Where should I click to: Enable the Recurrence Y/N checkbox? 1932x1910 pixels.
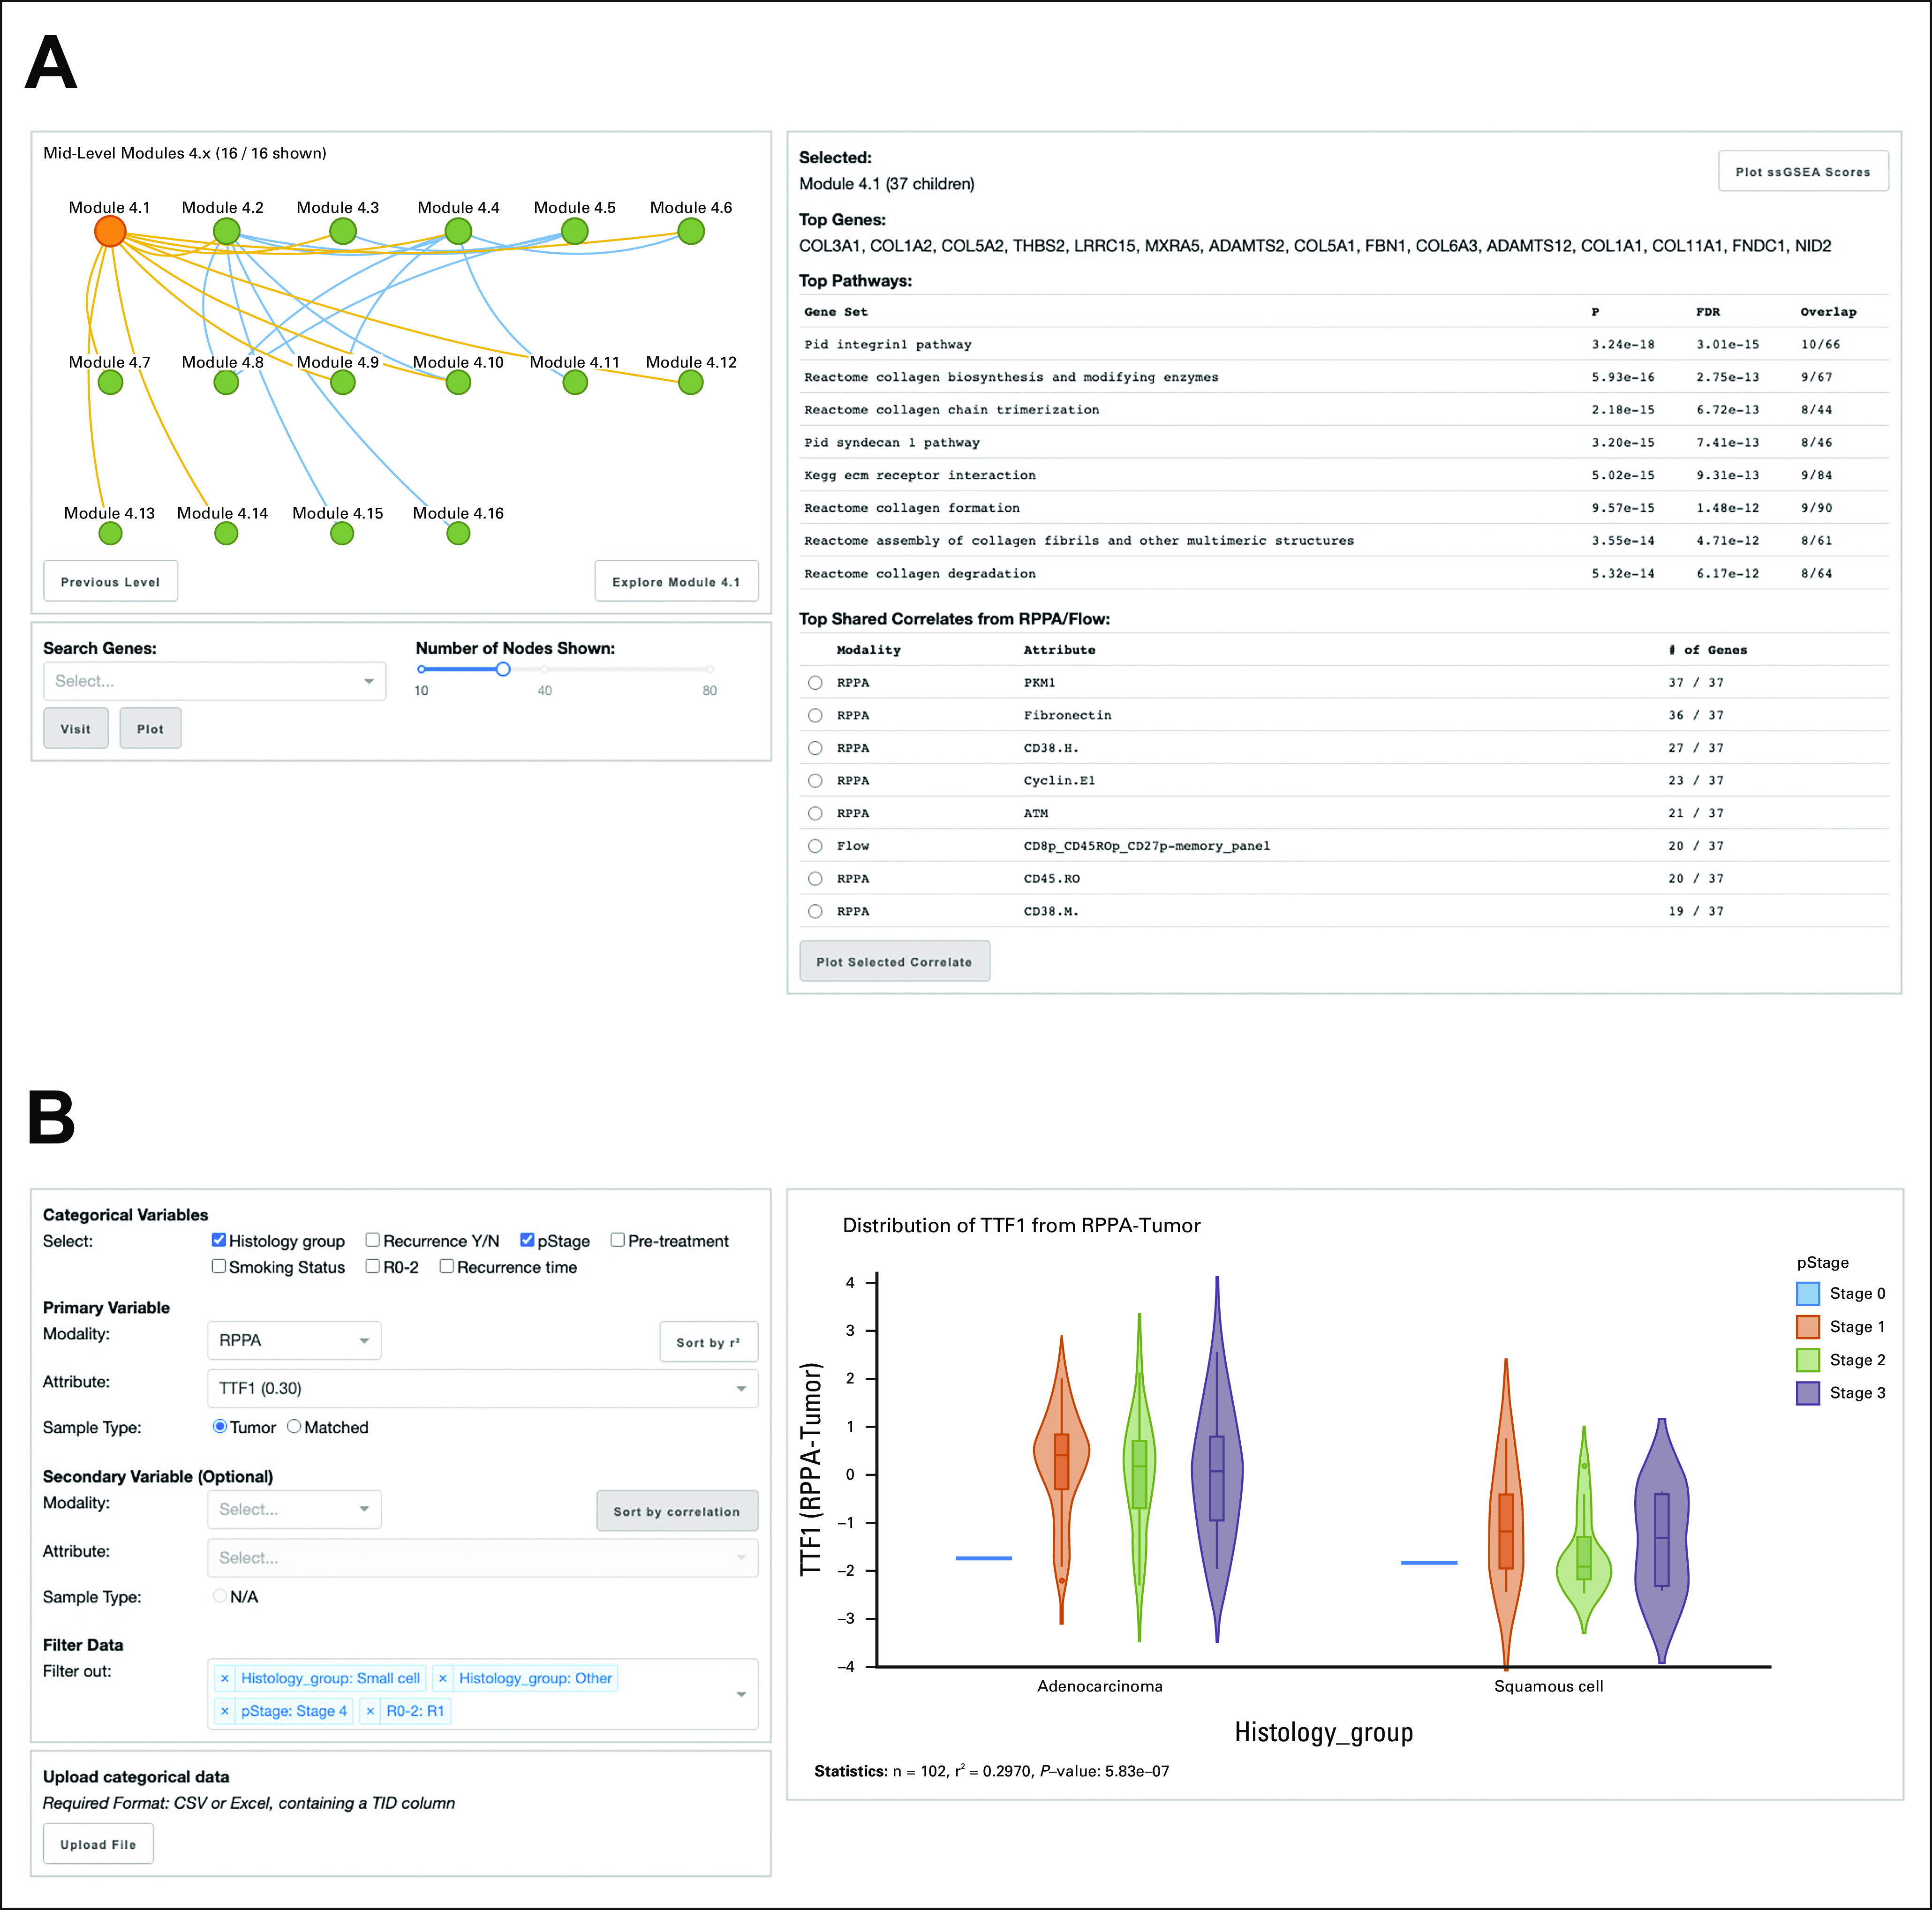(373, 1240)
